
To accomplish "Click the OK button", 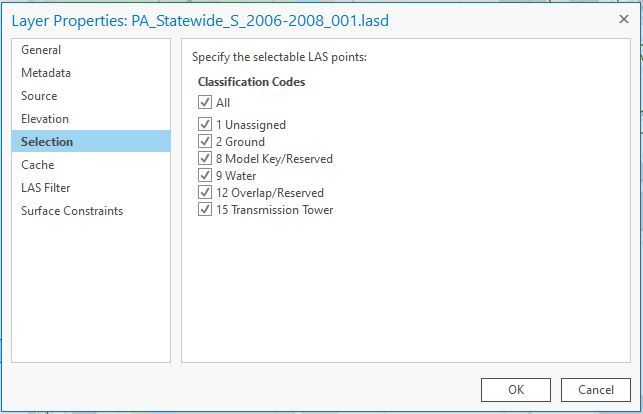I will click(x=516, y=389).
